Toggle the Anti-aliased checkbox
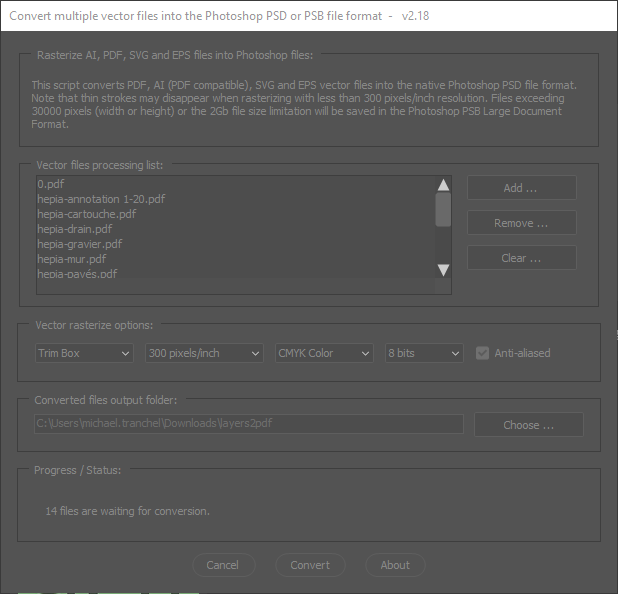The image size is (618, 594). click(483, 353)
